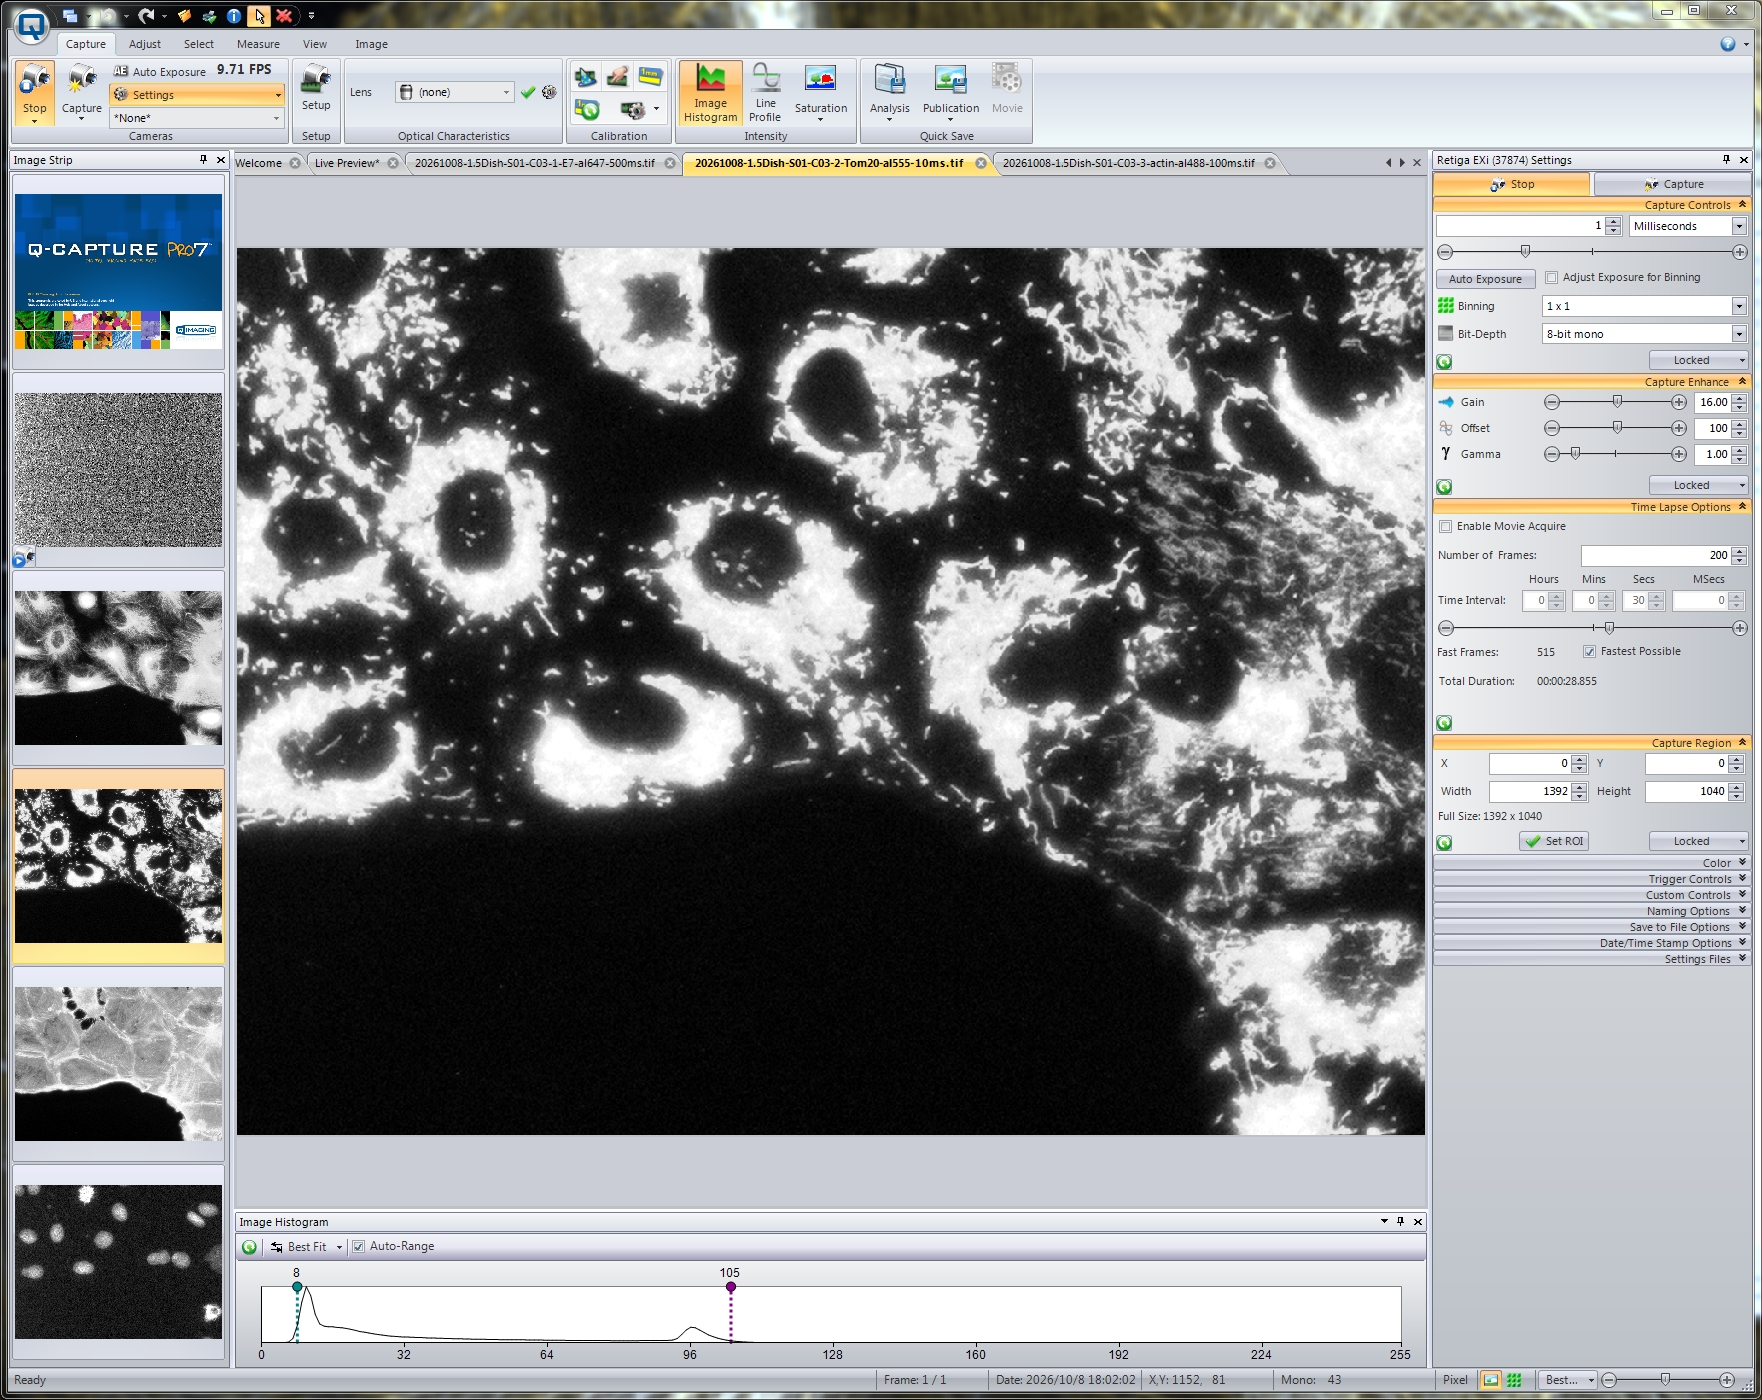The height and width of the screenshot is (1400, 1762).
Task: Click the Image Histogram ribbon icon
Action: coord(710,94)
